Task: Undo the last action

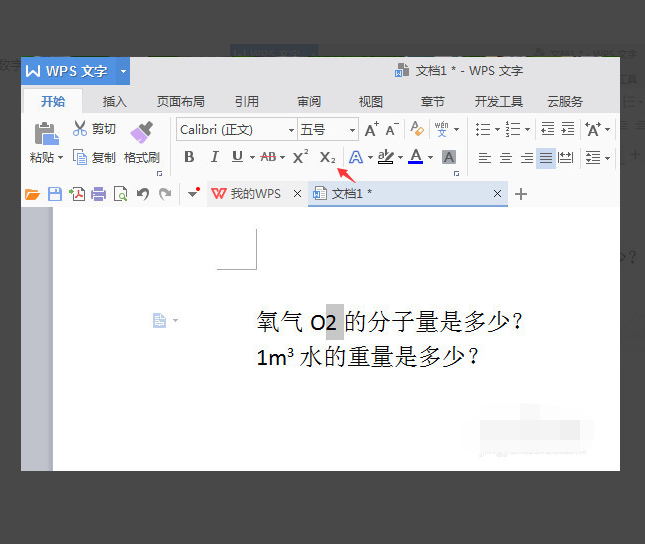Action: coord(143,193)
